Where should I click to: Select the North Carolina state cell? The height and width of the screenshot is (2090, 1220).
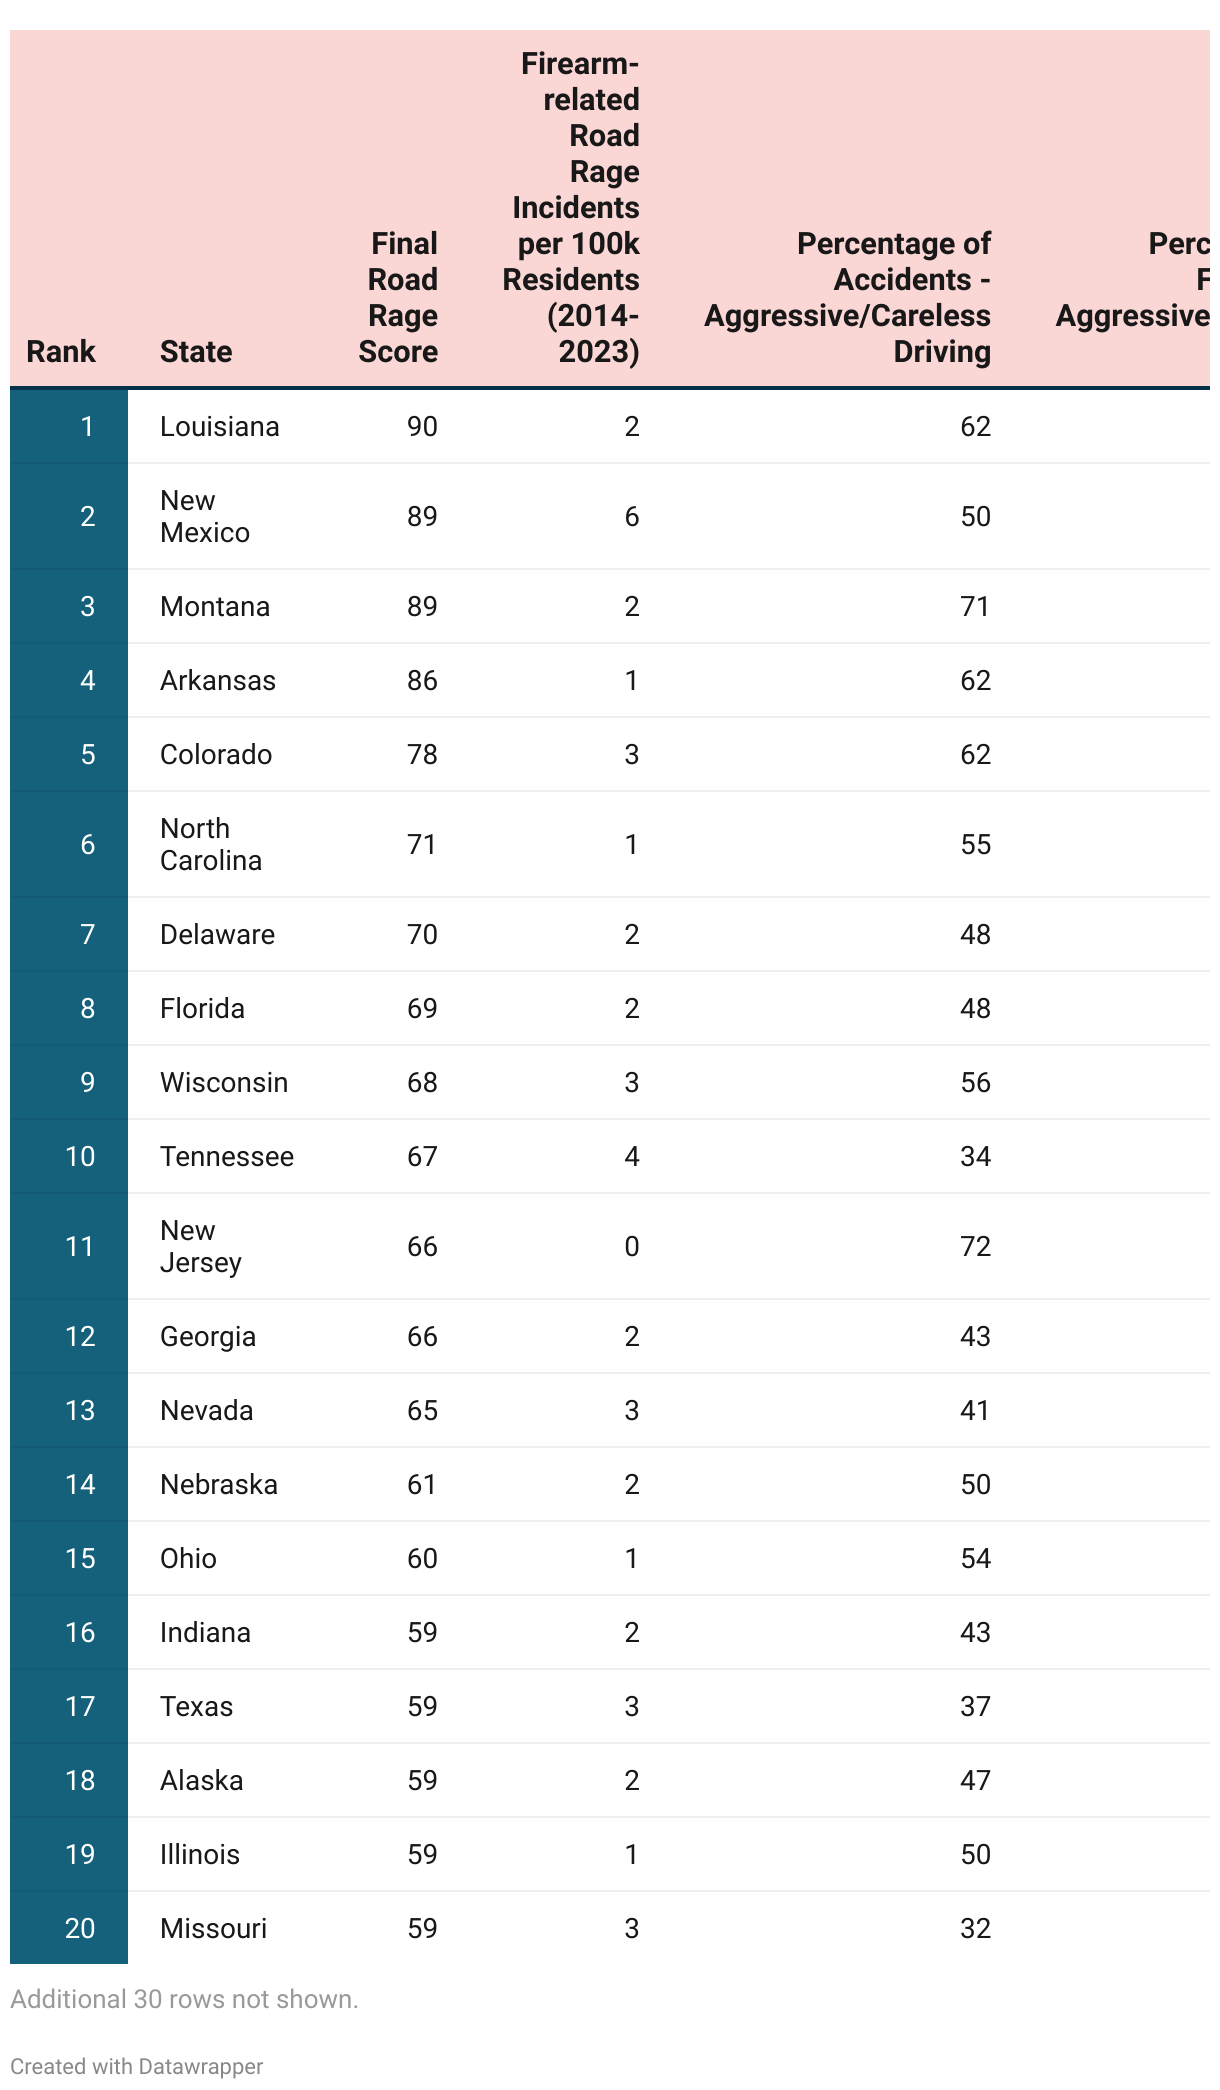pos(211,845)
